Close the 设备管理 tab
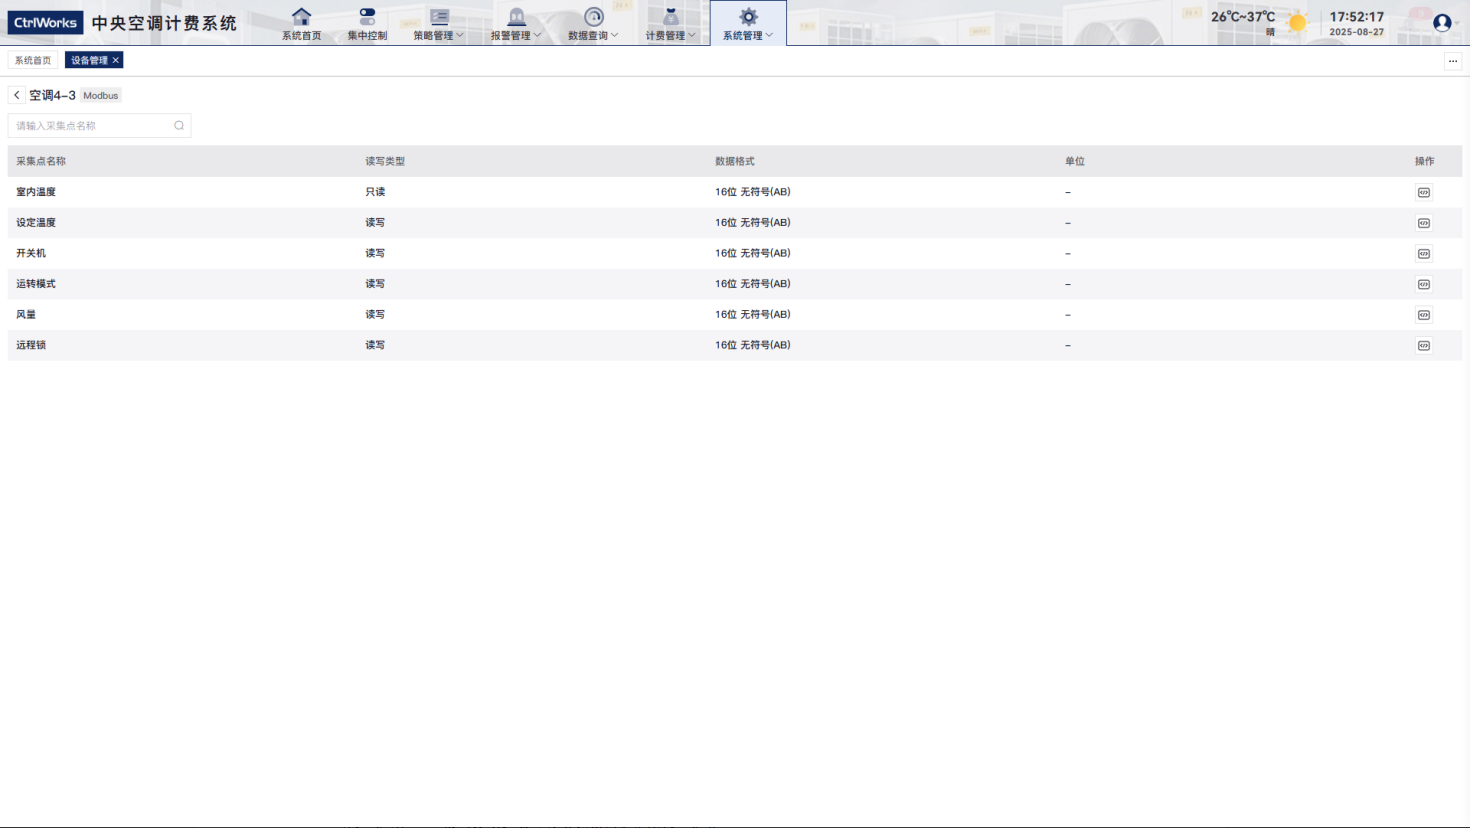 click(x=116, y=60)
